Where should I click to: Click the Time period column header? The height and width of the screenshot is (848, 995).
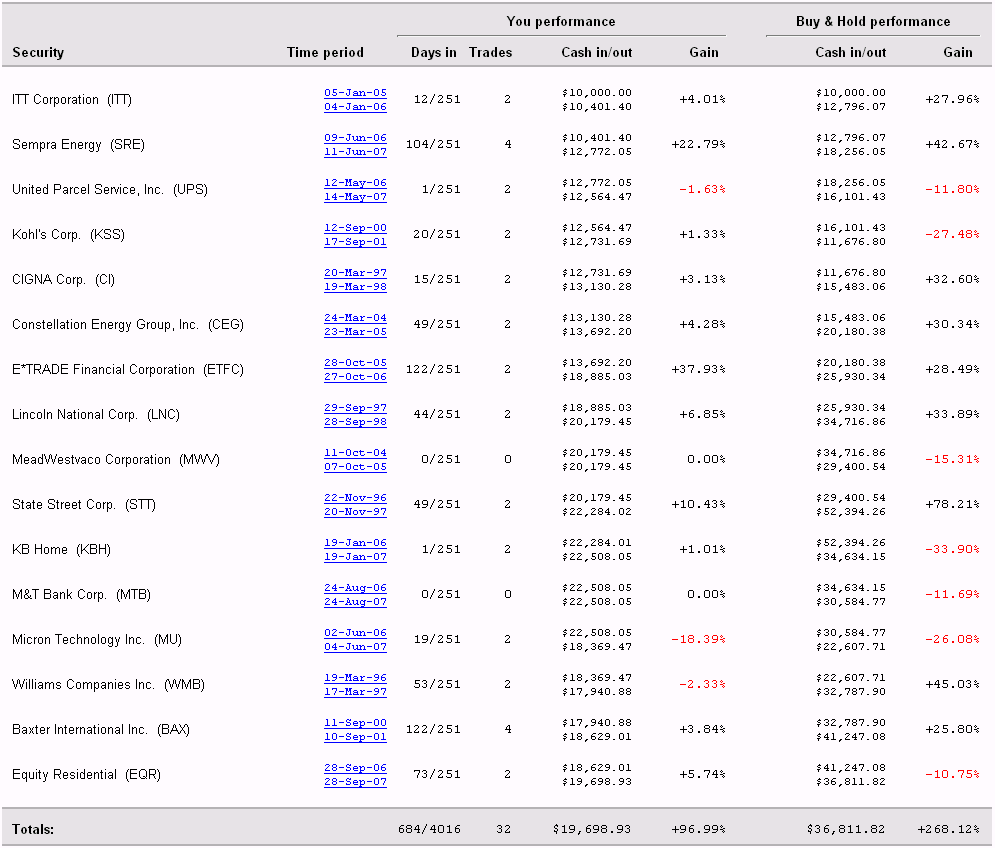click(x=326, y=53)
